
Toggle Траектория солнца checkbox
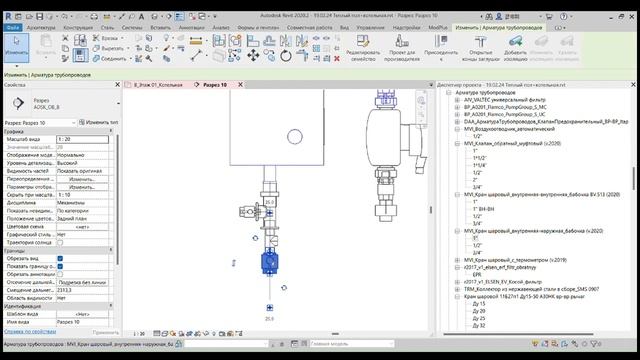60,242
